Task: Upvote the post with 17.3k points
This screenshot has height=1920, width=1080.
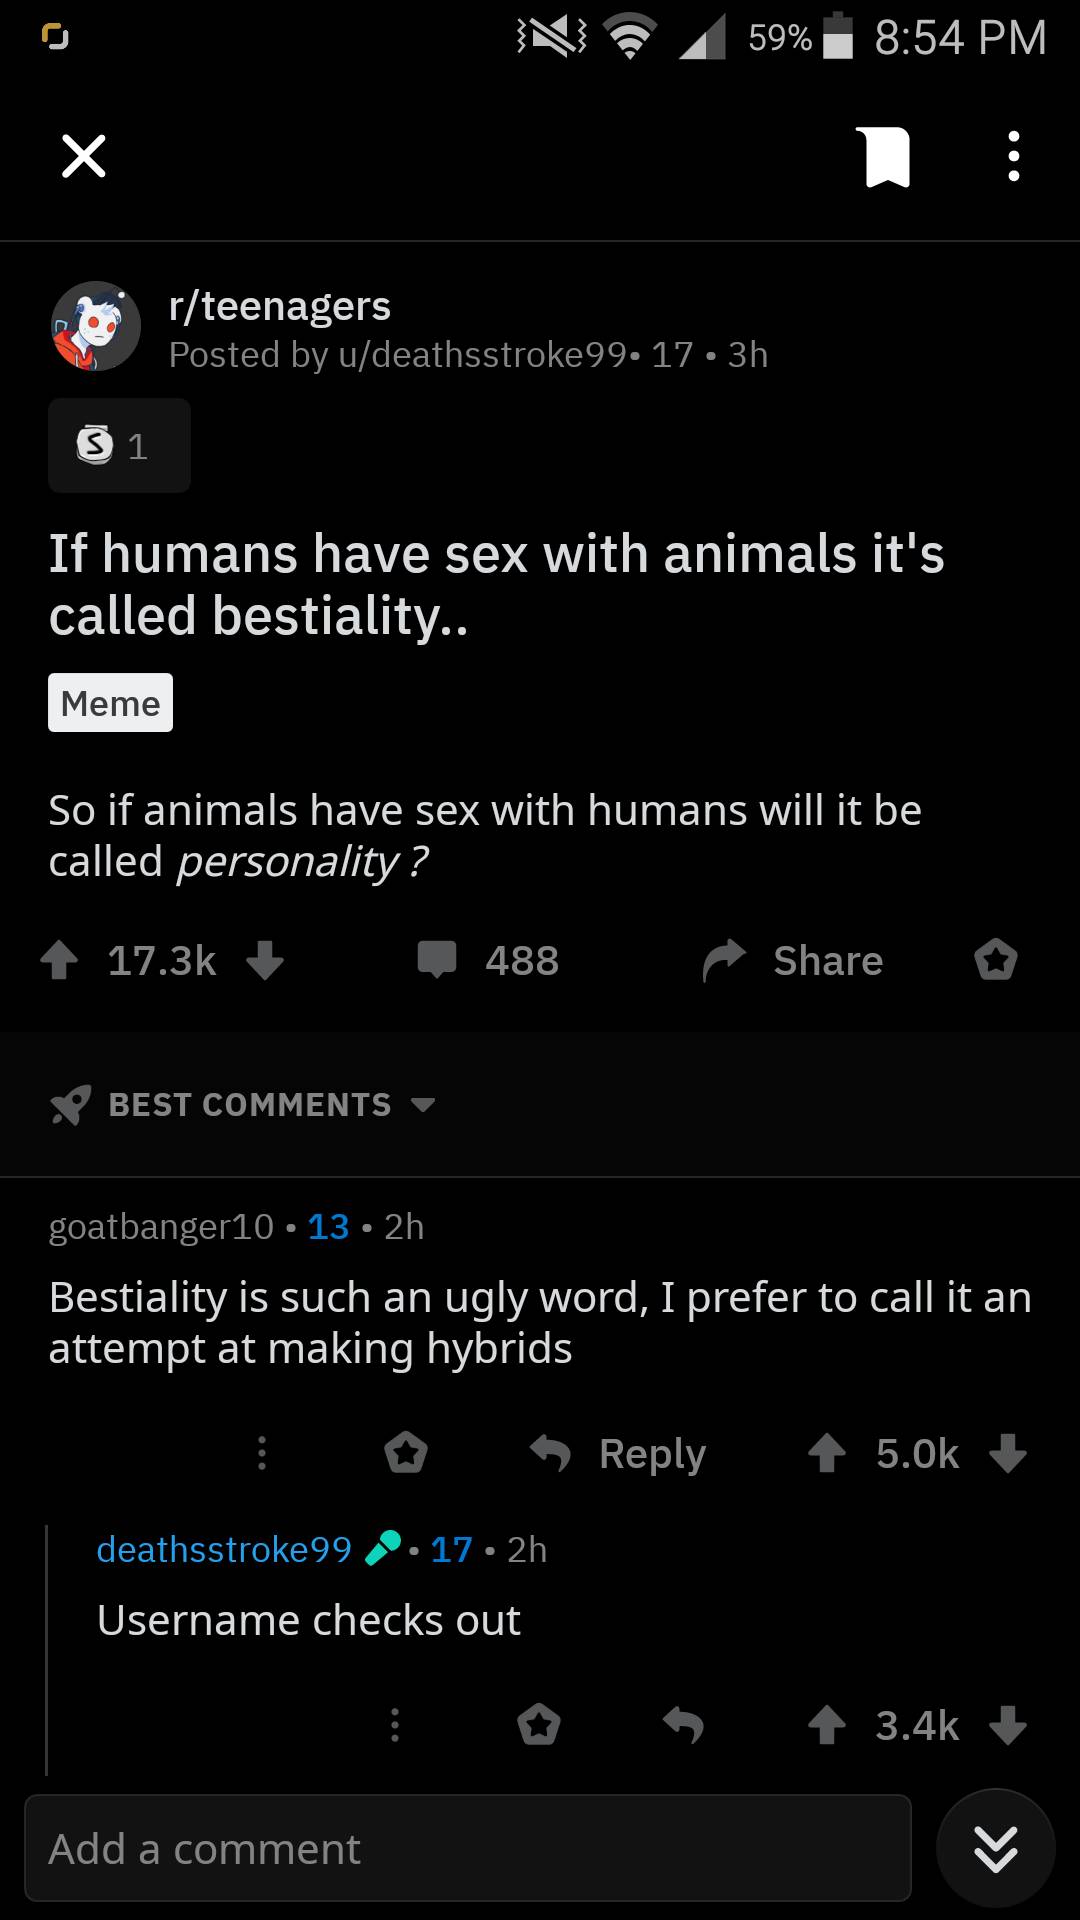Action: pyautogui.click(x=60, y=960)
